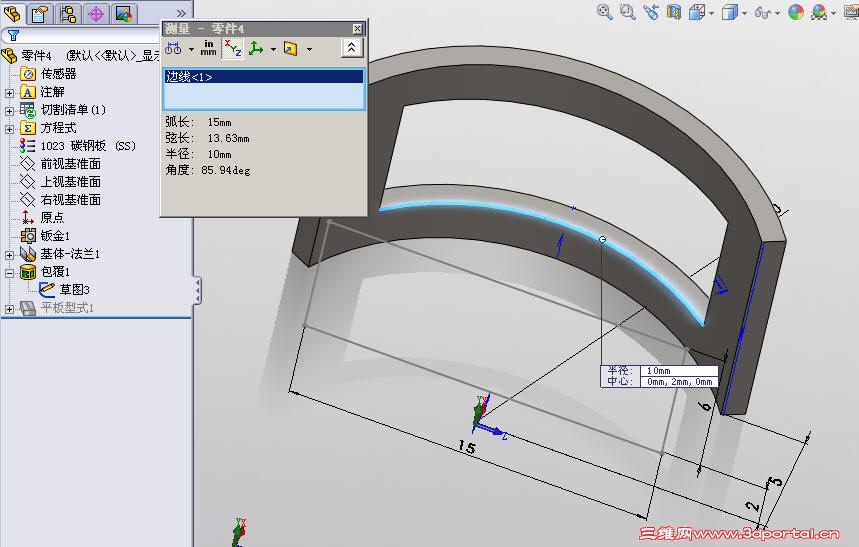
Task: Click the Zoom to Fit icon
Action: (x=605, y=12)
